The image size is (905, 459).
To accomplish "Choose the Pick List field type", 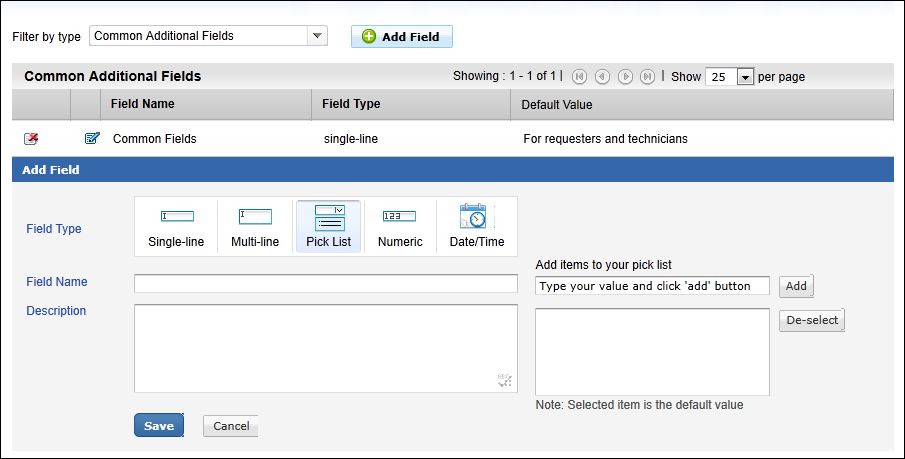I will pos(329,227).
